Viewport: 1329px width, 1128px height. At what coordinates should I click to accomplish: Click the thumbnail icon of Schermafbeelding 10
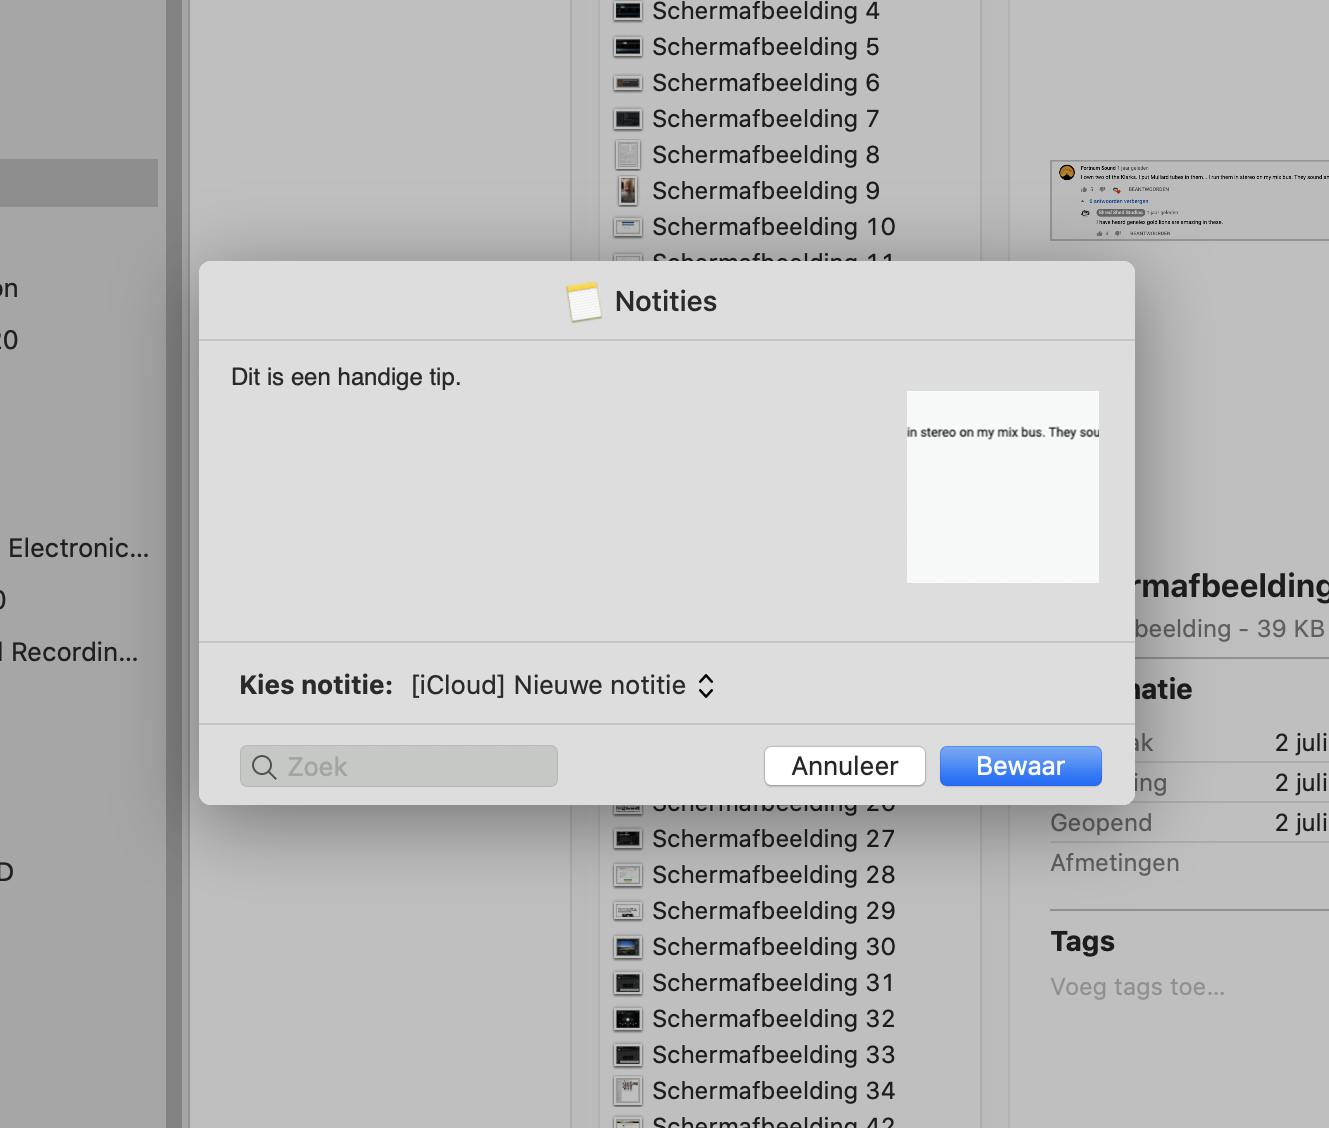click(627, 226)
